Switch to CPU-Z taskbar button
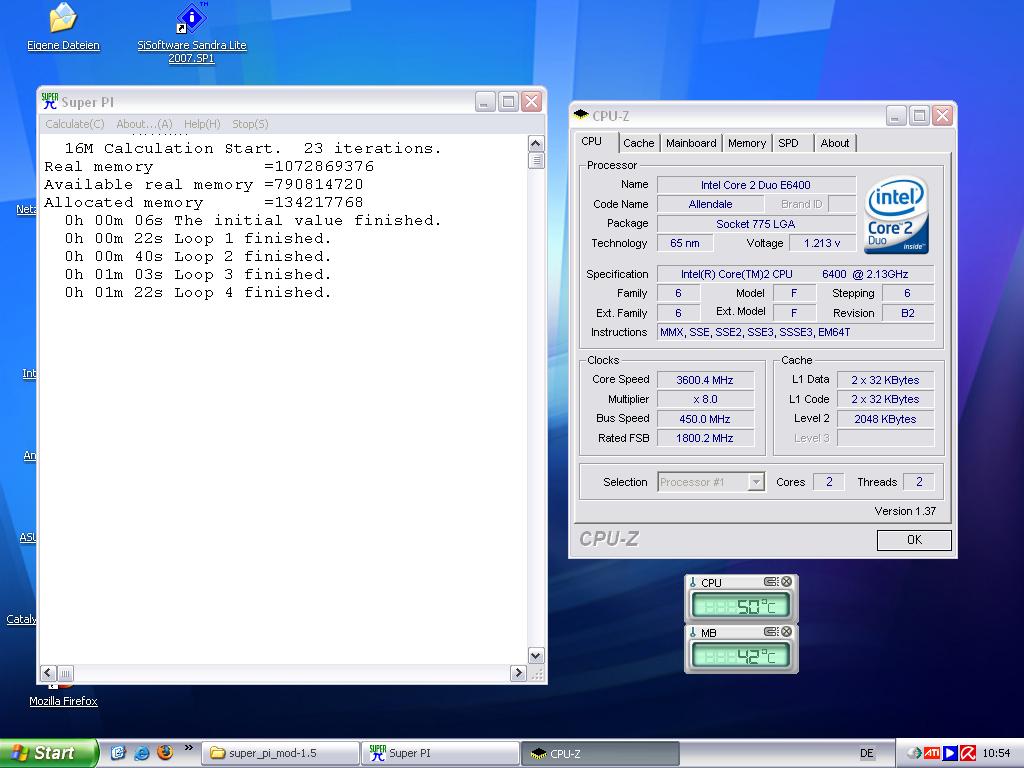Image resolution: width=1024 pixels, height=768 pixels. click(600, 753)
